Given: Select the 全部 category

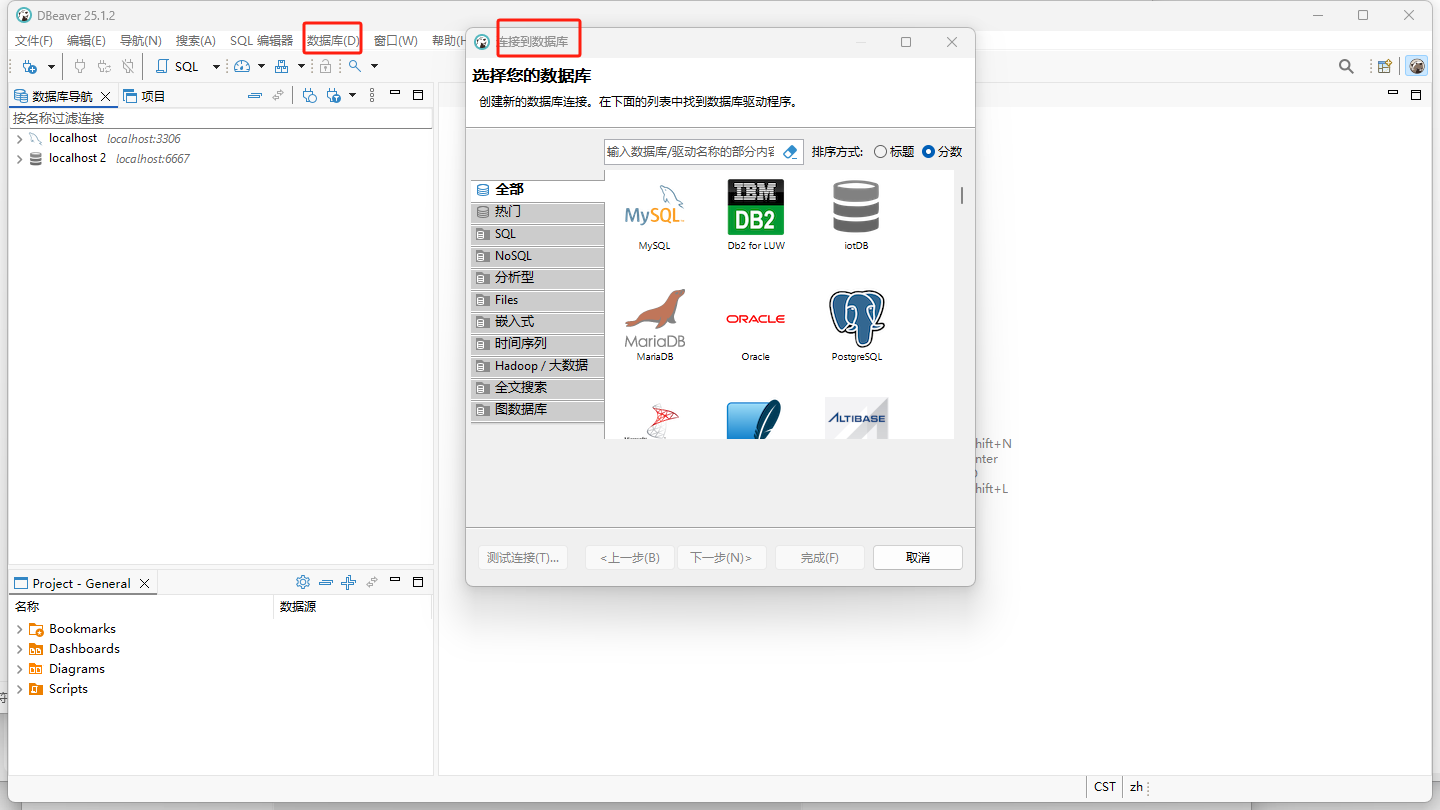Looking at the screenshot, I should click(x=538, y=189).
